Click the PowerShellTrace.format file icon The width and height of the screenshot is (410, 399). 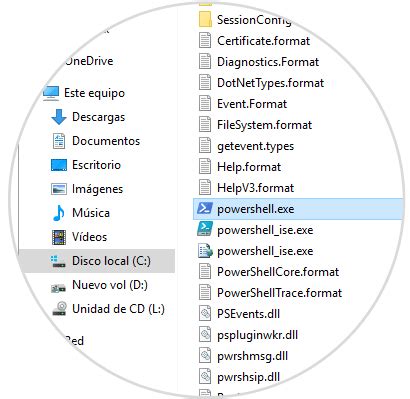point(205,293)
